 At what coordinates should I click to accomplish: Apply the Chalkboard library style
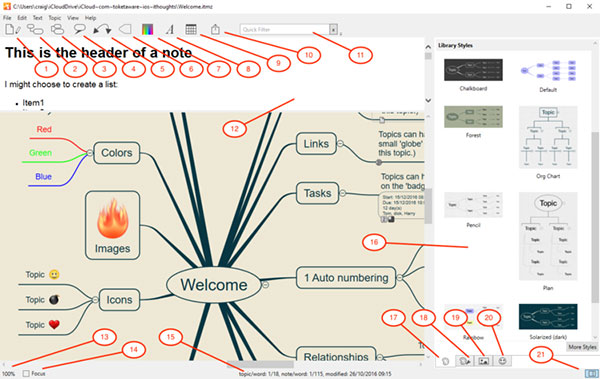click(473, 70)
